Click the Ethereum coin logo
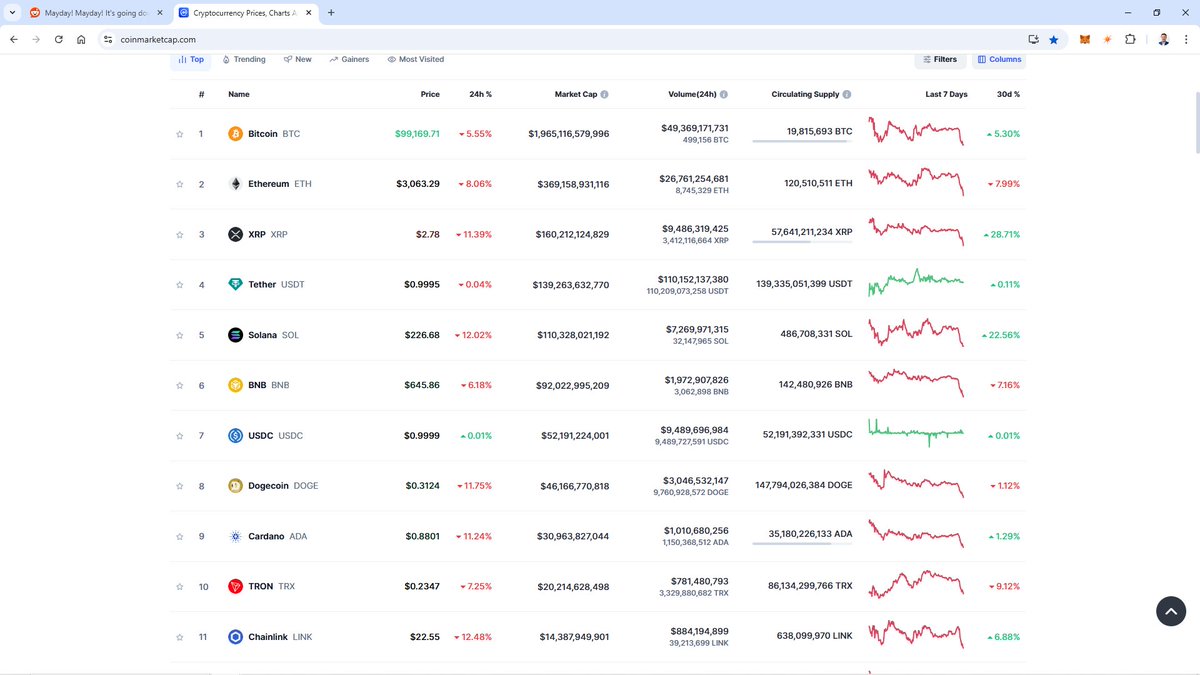Image resolution: width=1200 pixels, height=675 pixels. [x=236, y=184]
